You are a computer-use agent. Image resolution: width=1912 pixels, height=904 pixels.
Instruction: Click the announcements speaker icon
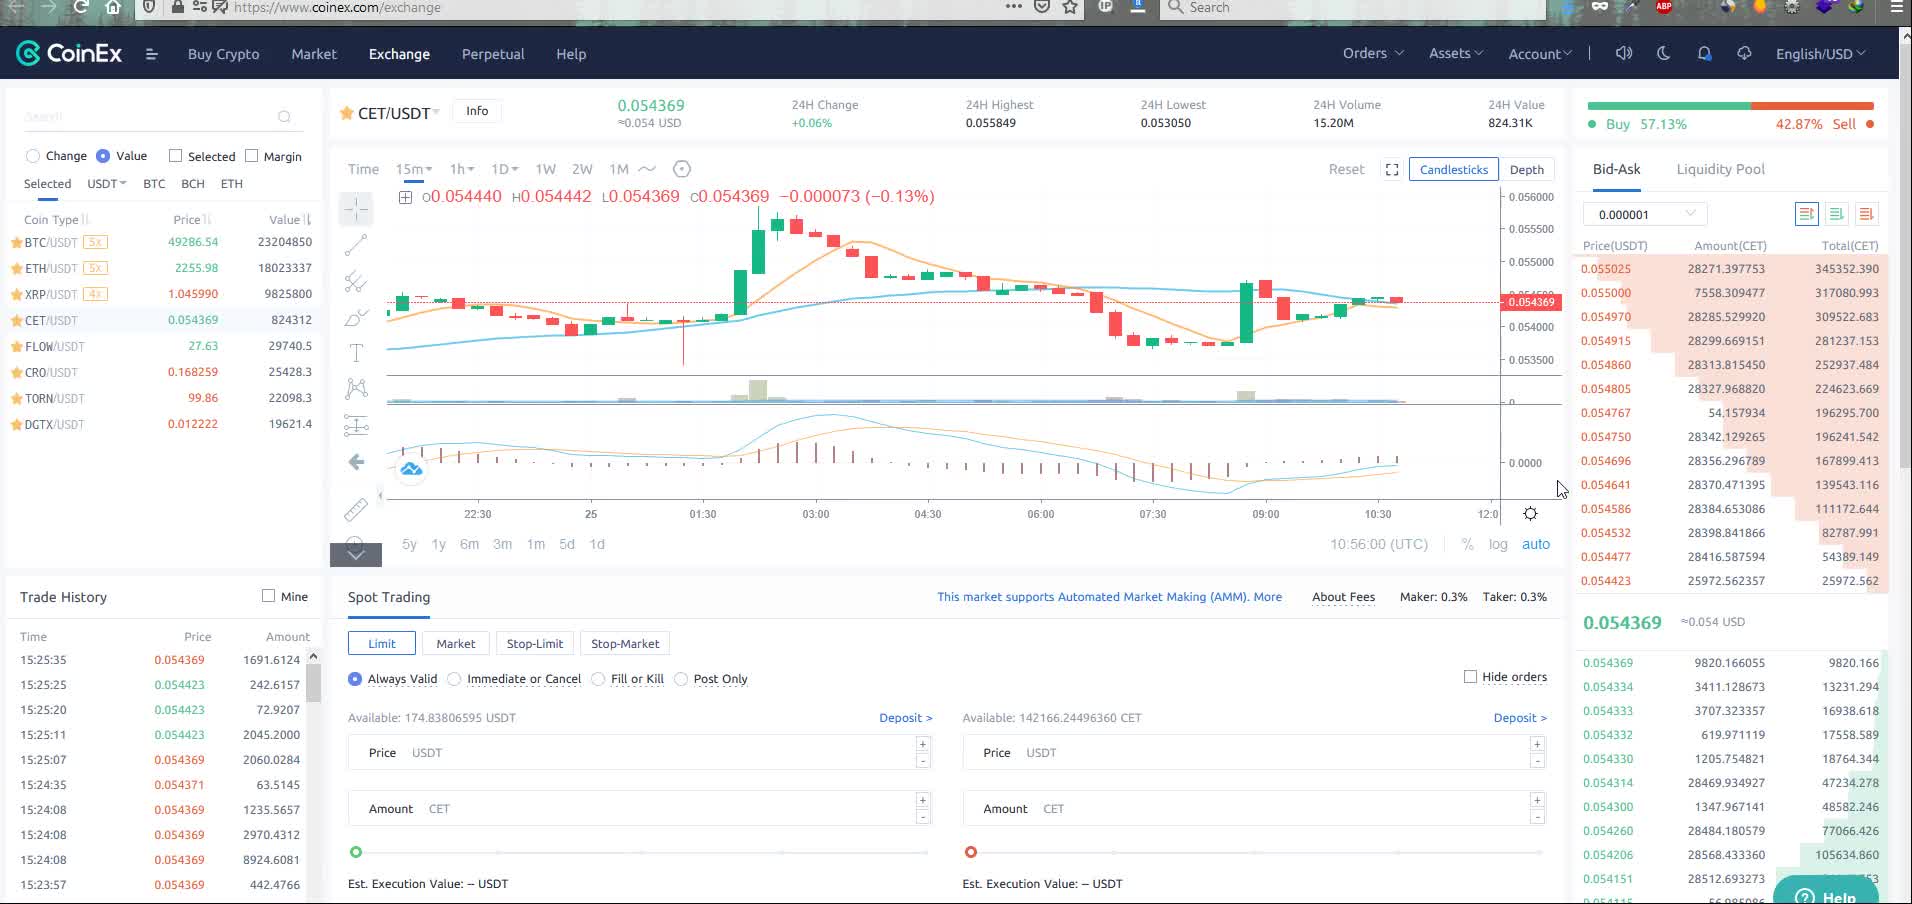[x=1624, y=54]
